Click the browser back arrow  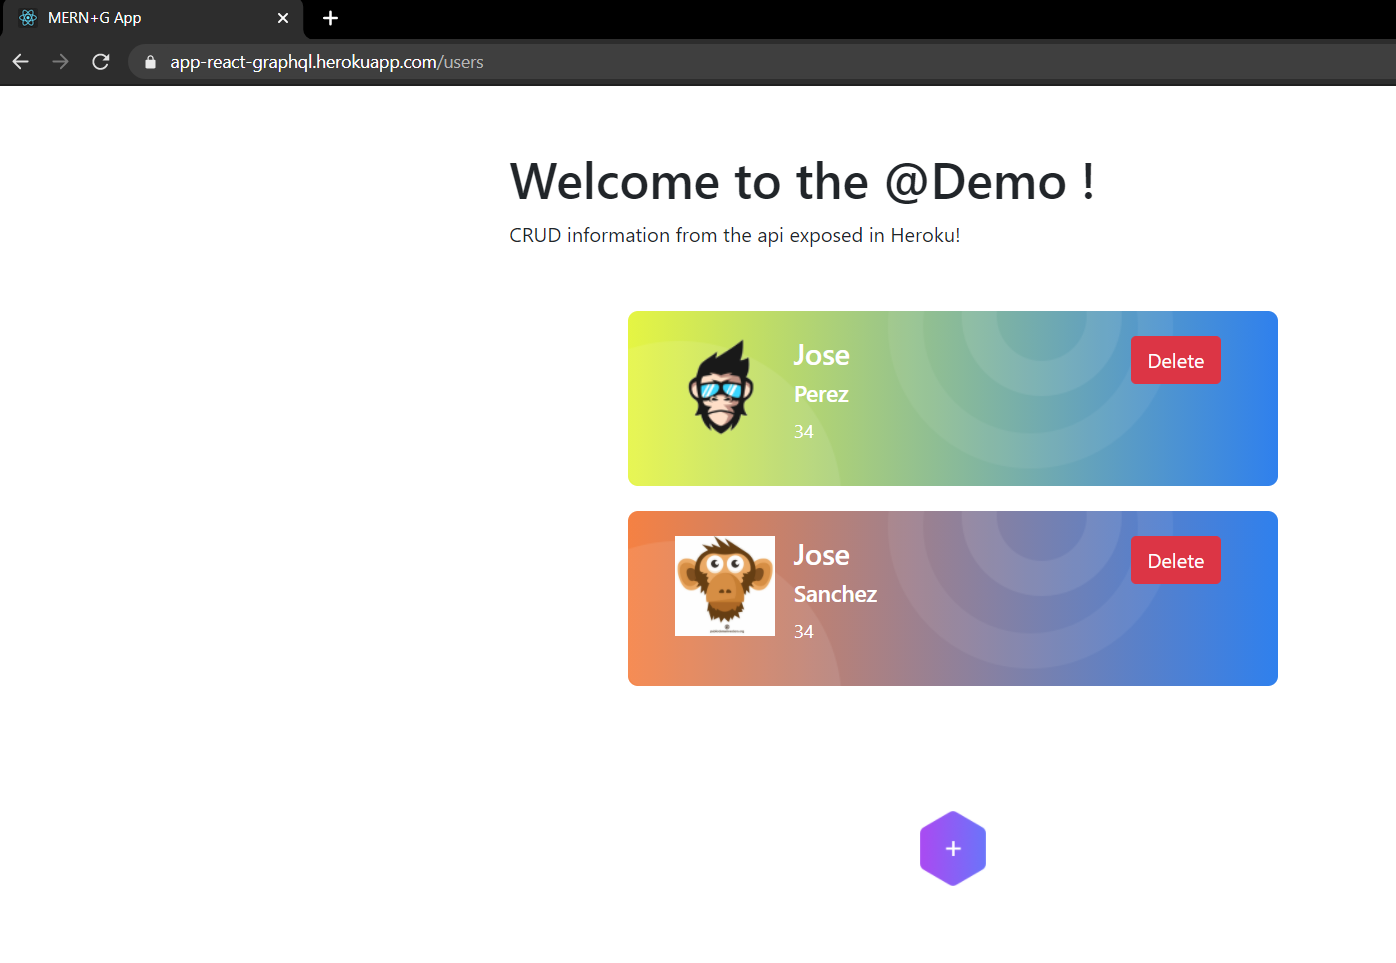point(21,62)
